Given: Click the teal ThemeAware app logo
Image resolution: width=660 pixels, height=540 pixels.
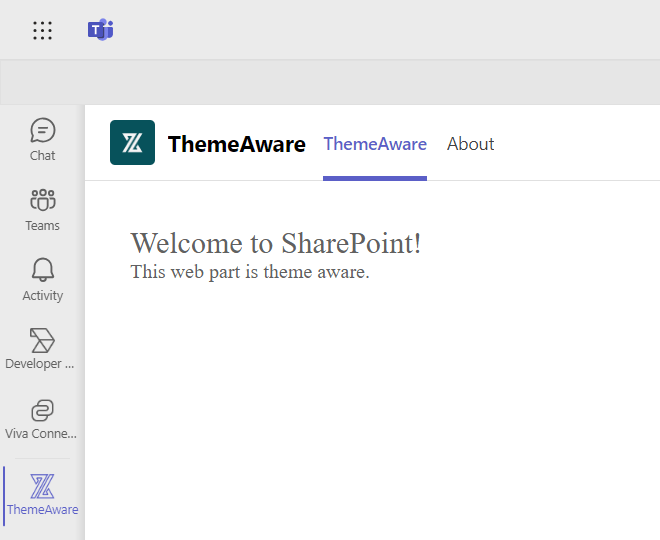Looking at the screenshot, I should pos(132,143).
